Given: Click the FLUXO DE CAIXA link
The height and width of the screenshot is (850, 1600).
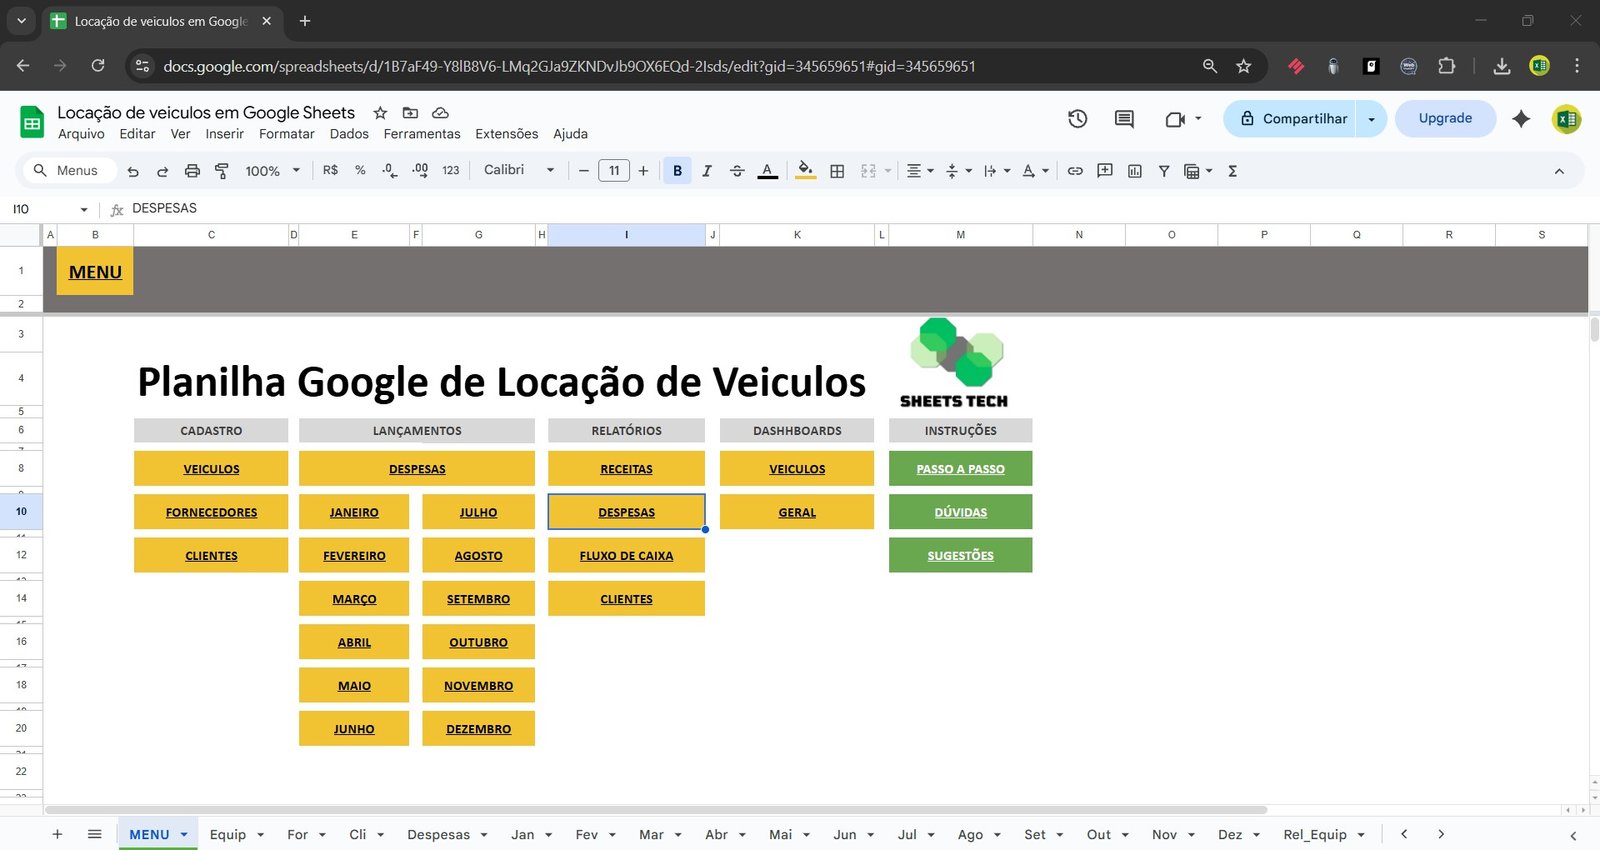Looking at the screenshot, I should point(626,556).
